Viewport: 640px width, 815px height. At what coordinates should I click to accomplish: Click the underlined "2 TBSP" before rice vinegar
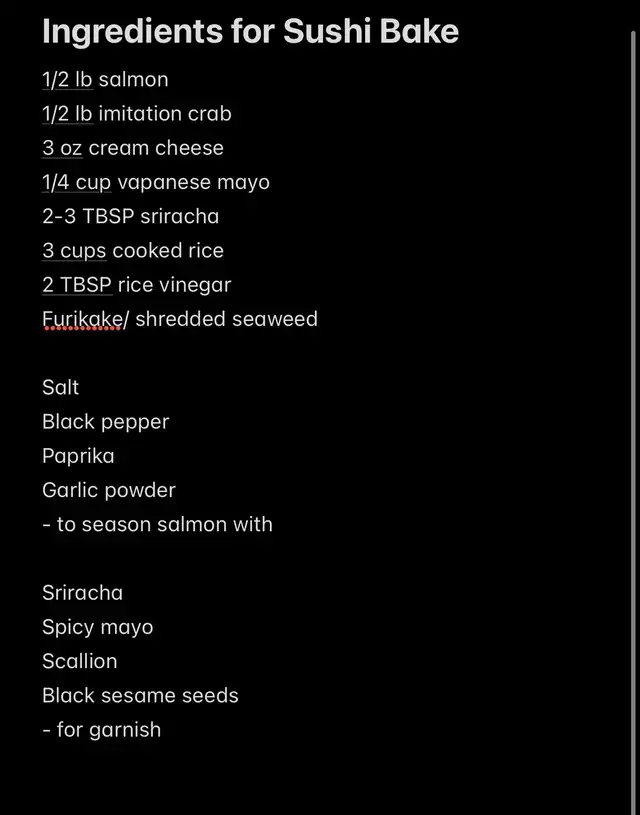77,285
